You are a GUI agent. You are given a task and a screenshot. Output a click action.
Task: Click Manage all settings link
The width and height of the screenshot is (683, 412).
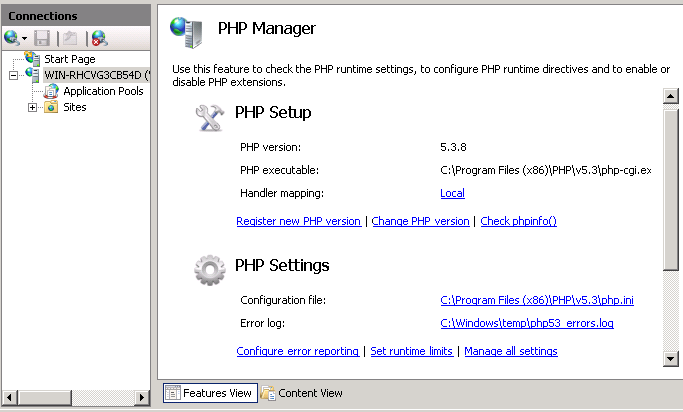(x=511, y=351)
